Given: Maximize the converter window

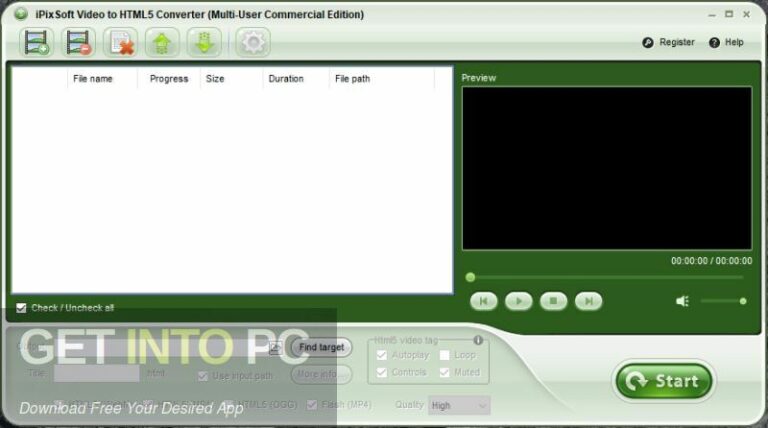Looking at the screenshot, I should [x=729, y=15].
